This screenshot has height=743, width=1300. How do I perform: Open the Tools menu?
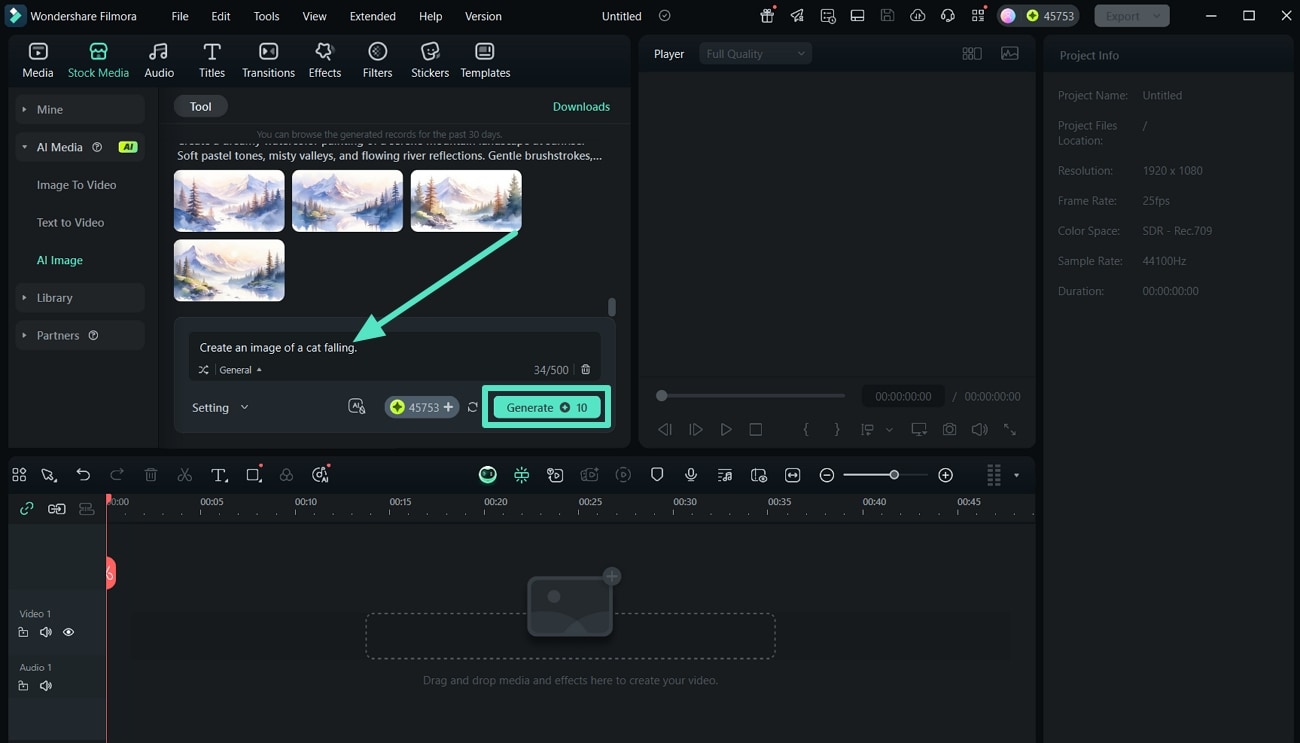[266, 16]
